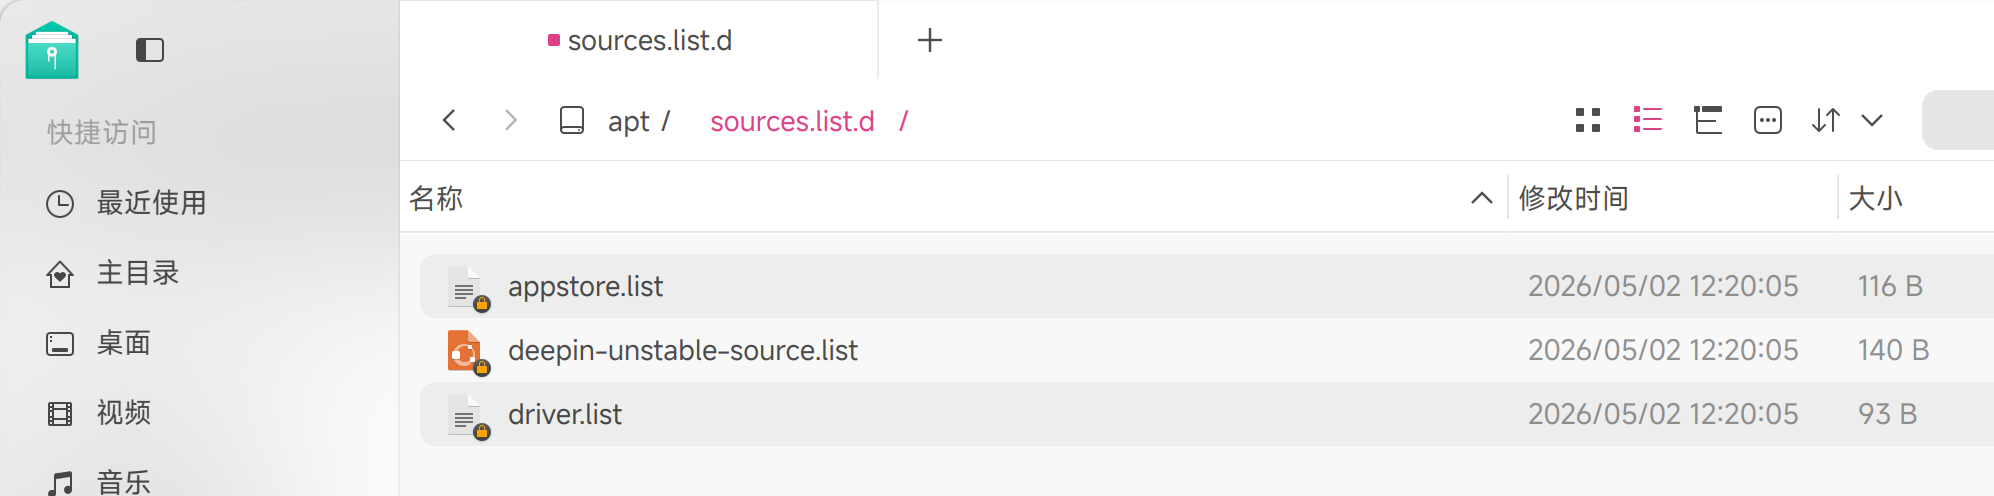Select deepin-unstable-source.list file

pyautogui.click(x=1207, y=350)
